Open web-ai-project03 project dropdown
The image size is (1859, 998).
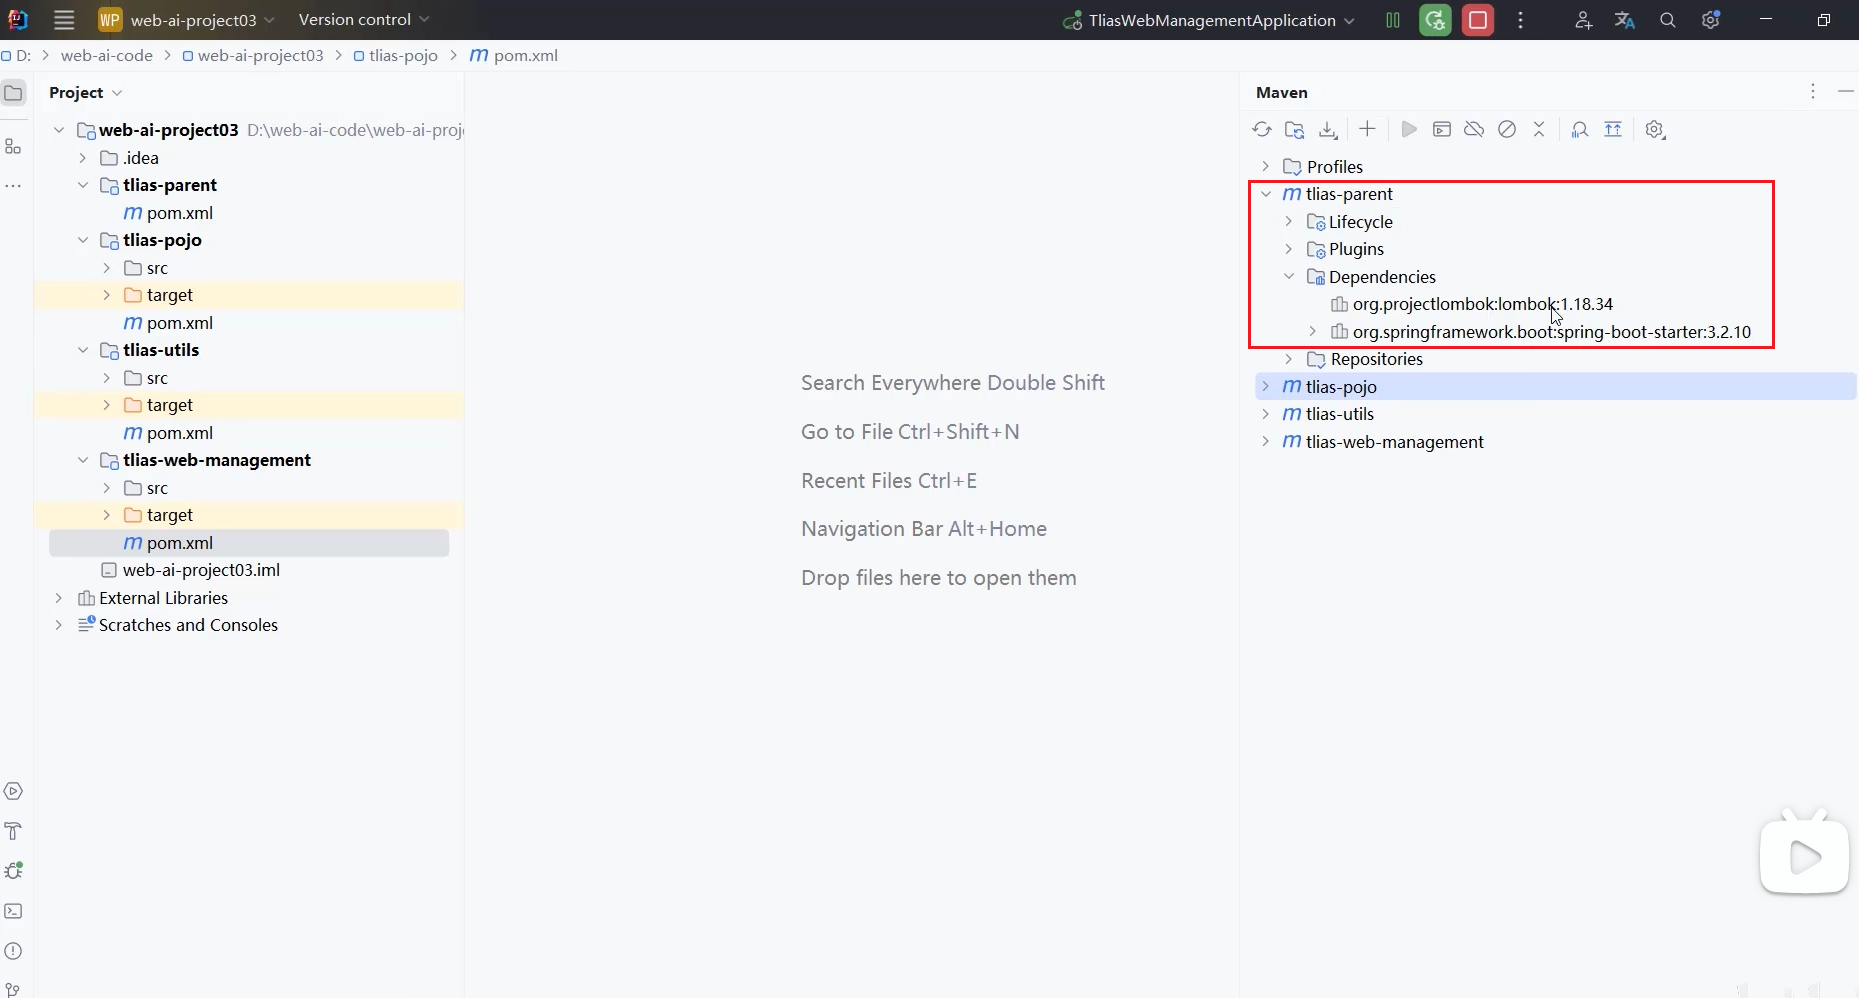[x=187, y=20]
